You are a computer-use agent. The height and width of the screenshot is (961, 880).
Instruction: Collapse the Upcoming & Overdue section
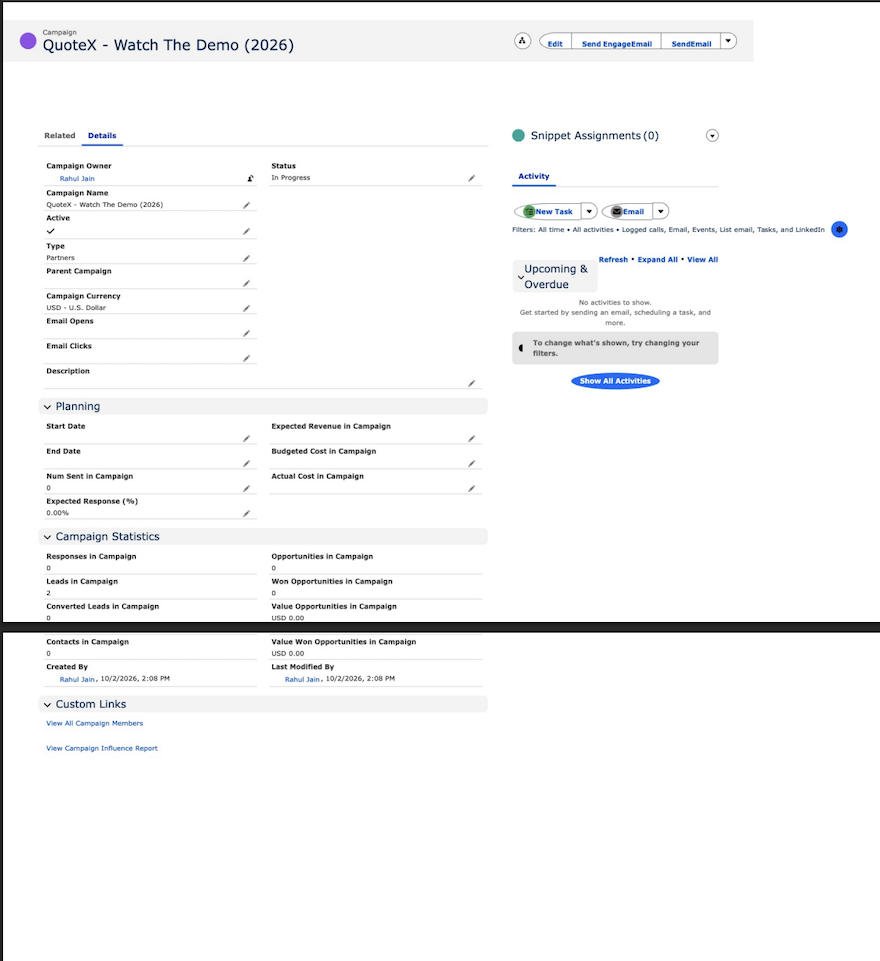click(521, 277)
